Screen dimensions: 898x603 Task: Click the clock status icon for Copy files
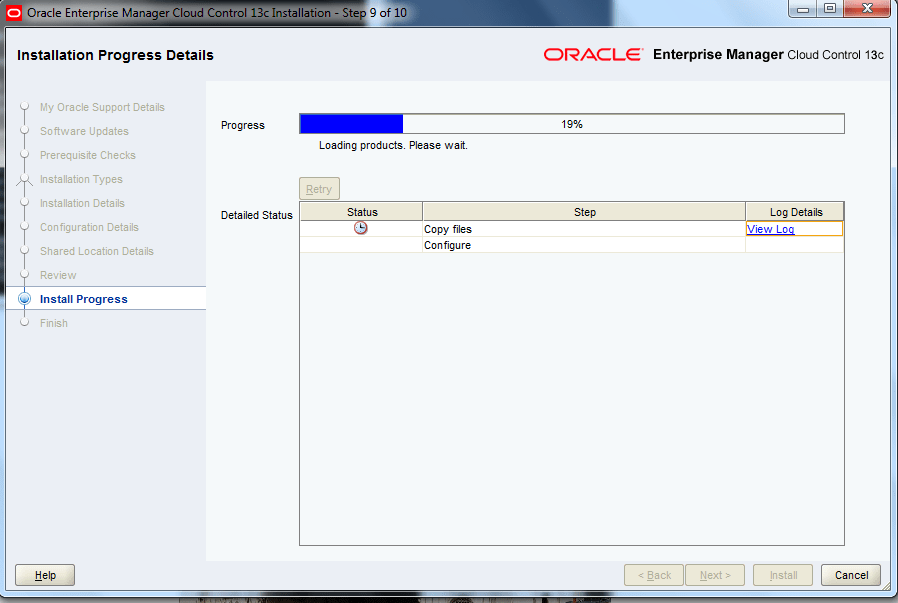360,228
